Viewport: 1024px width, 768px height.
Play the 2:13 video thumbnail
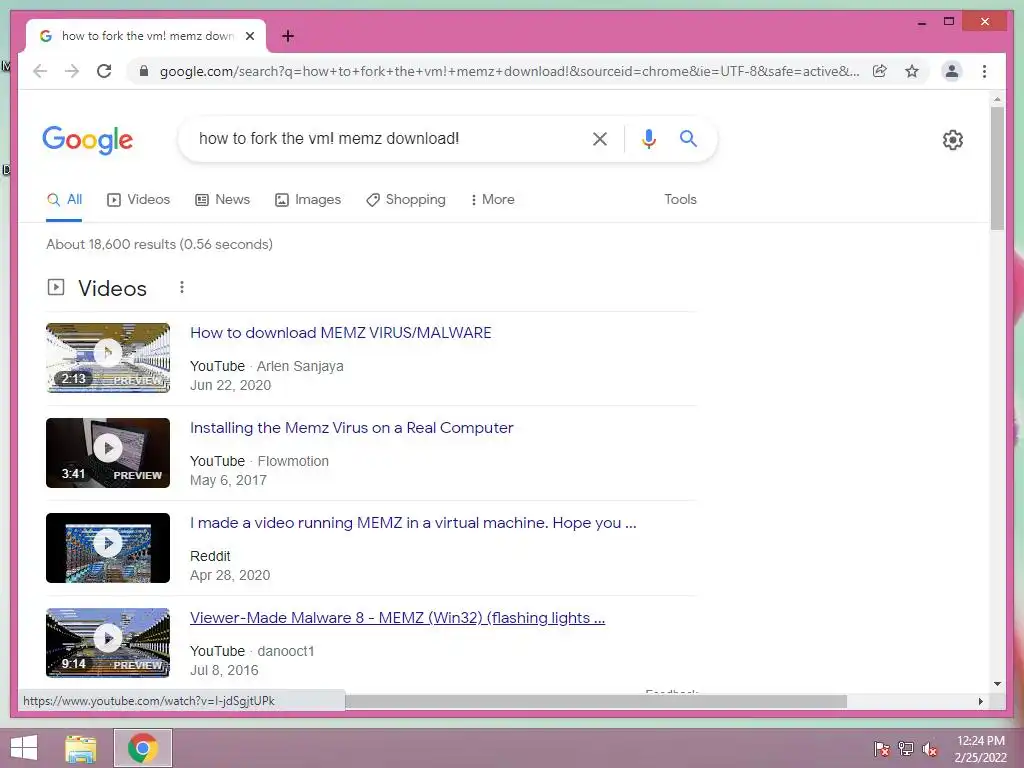[108, 358]
